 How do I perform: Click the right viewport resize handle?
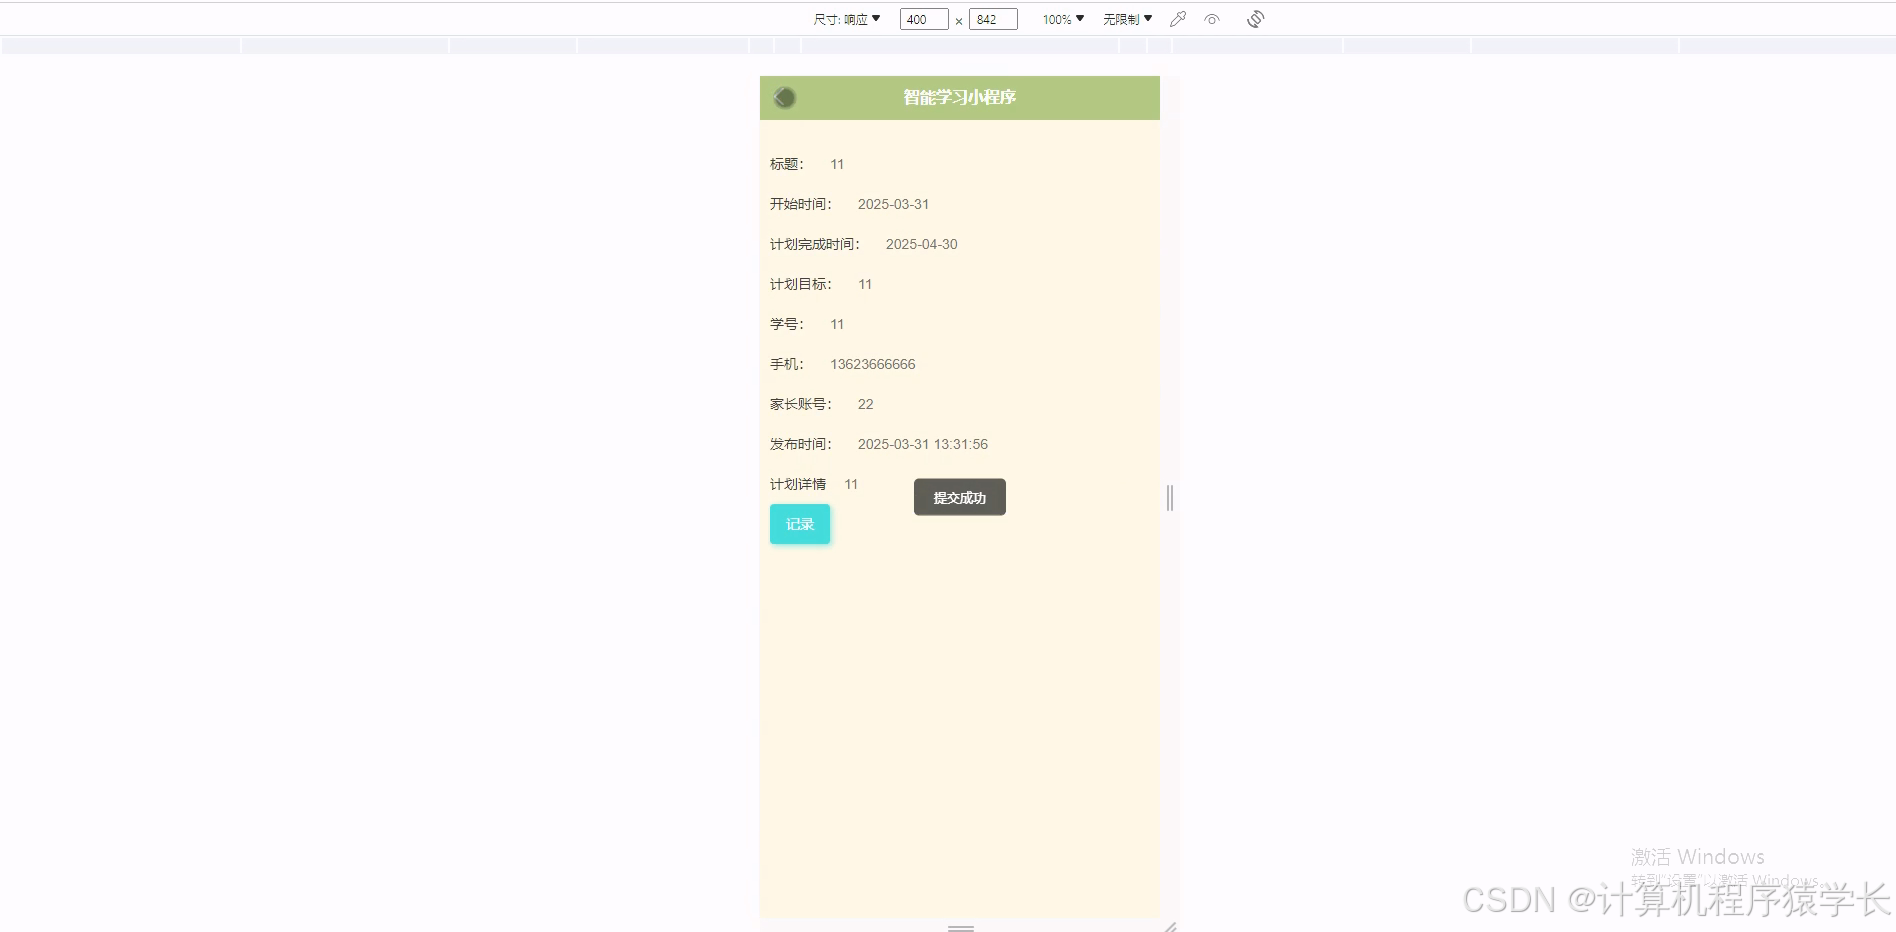pyautogui.click(x=1170, y=498)
